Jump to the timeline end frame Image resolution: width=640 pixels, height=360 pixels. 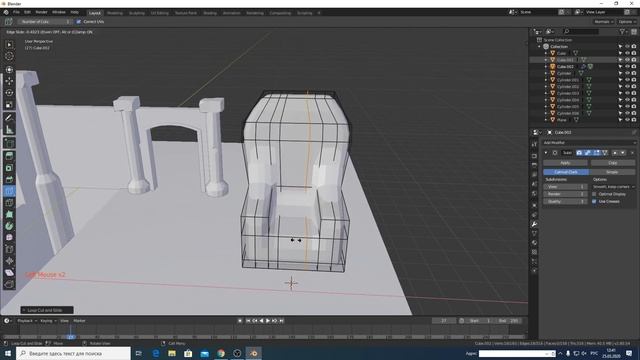(x=281, y=321)
